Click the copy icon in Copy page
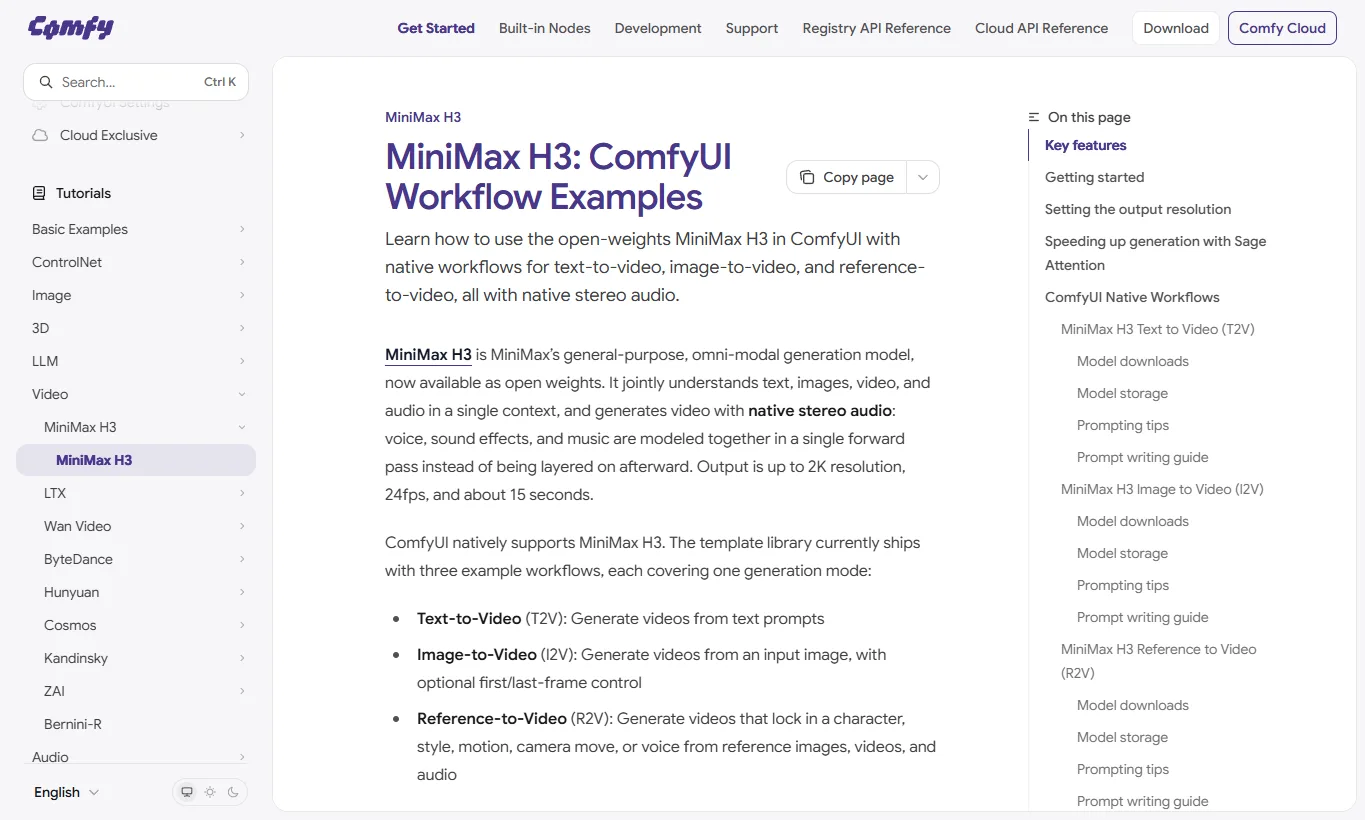The height and width of the screenshot is (820, 1365). tap(807, 177)
